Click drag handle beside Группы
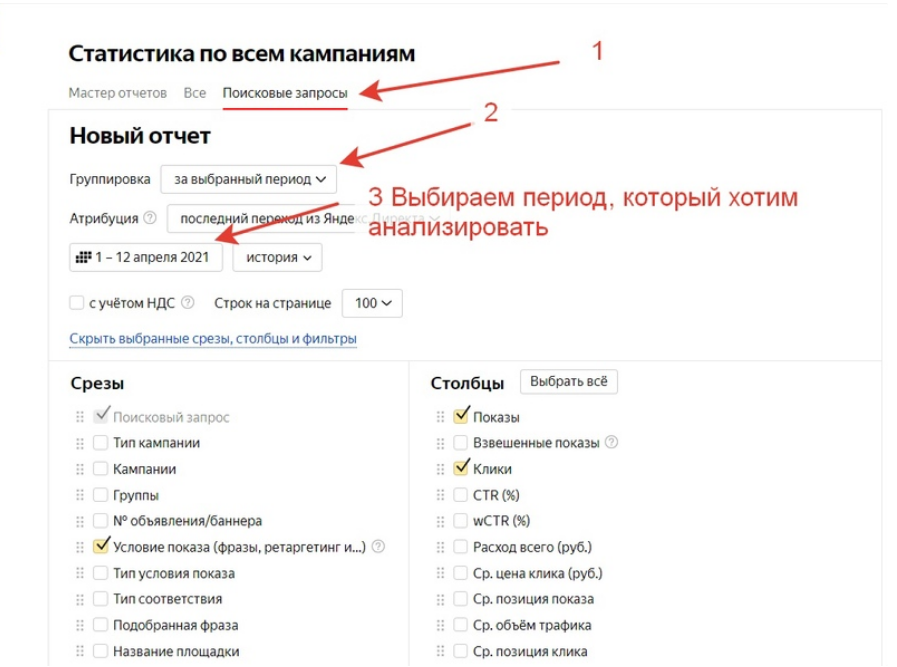Screen dimensions: 897x667 80,495
